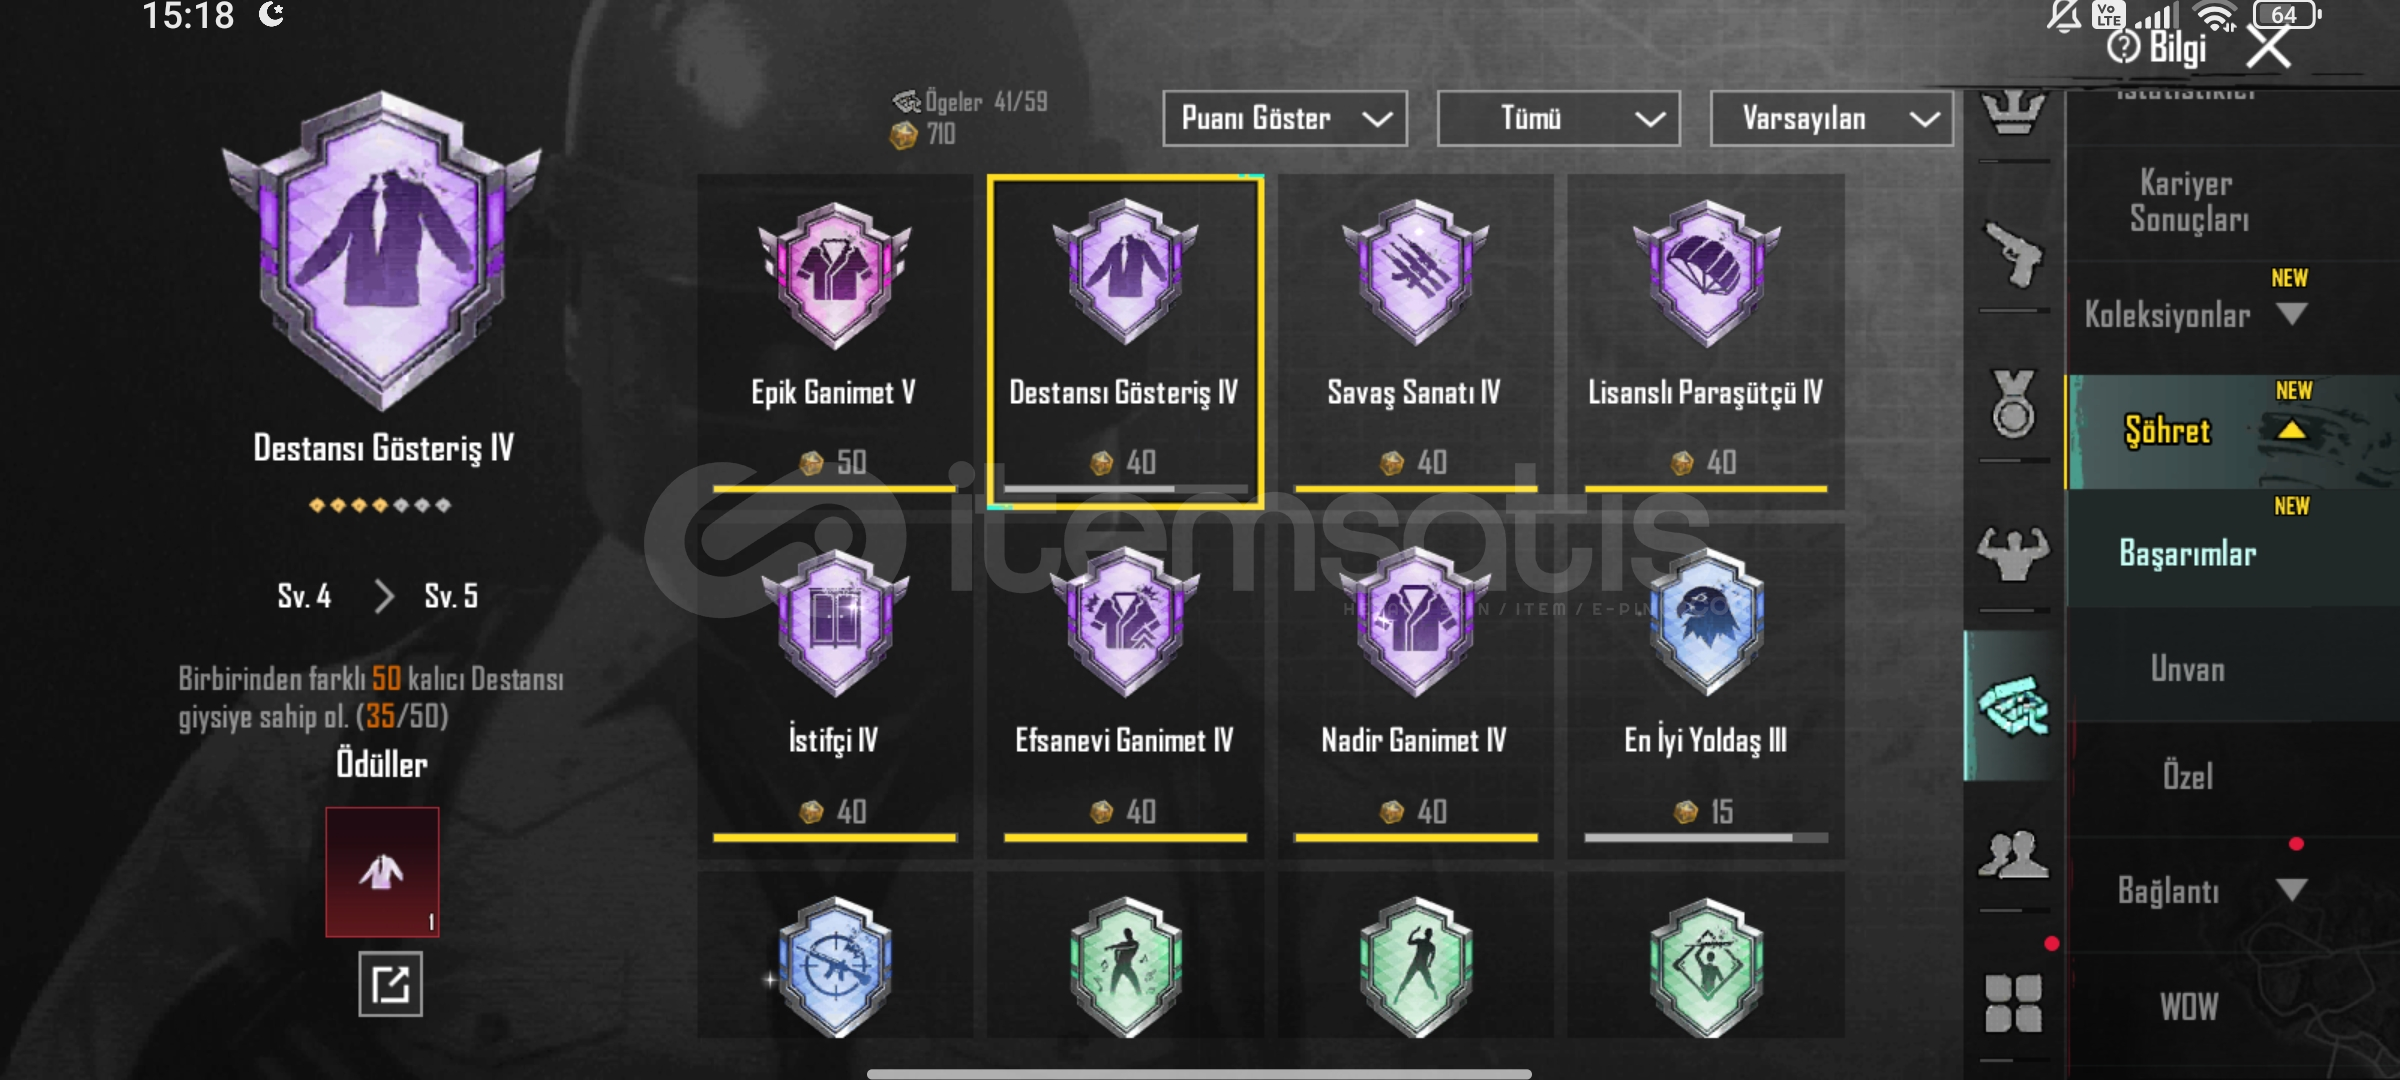Select the red outfit reward thumbnail
Screen dimensions: 2400x1080
[382, 872]
